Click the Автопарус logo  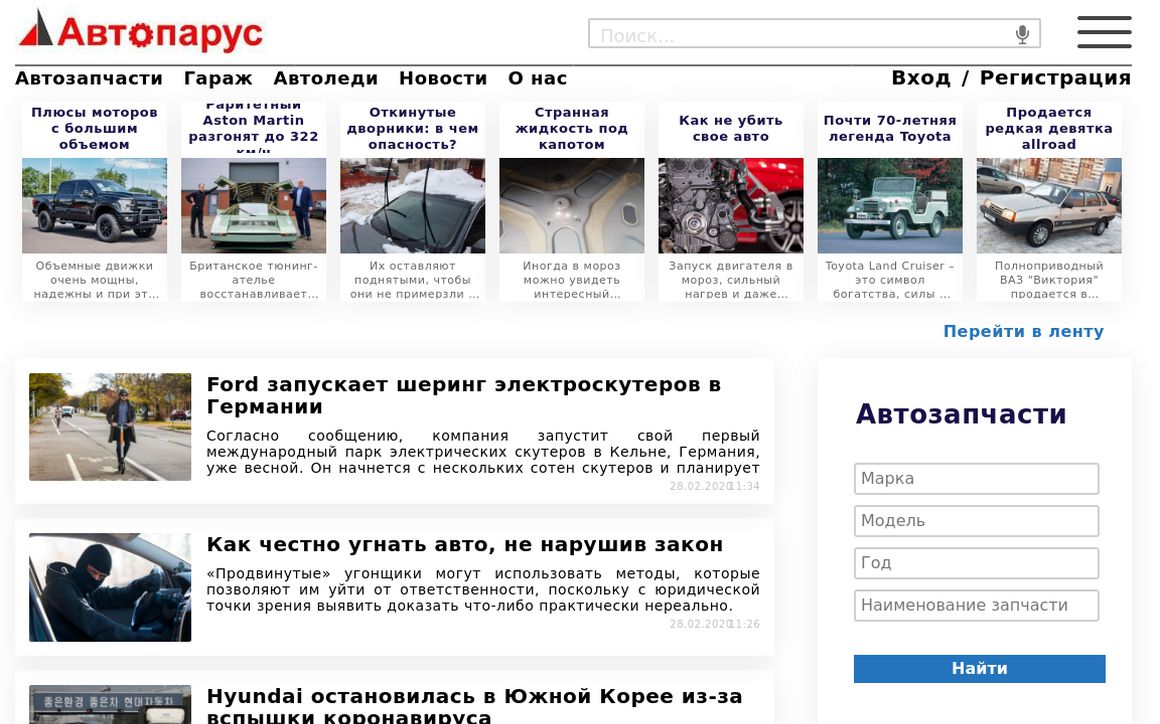click(x=140, y=31)
